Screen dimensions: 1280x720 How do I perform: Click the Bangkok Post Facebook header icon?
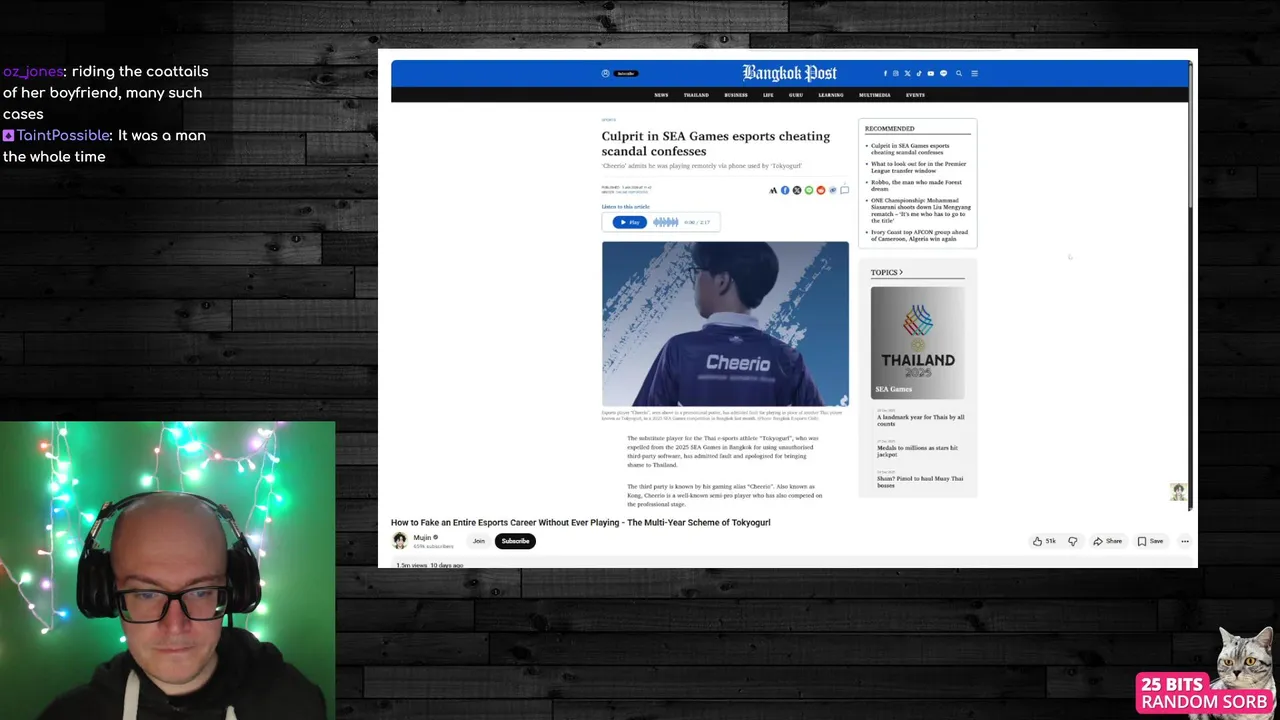[x=885, y=73]
